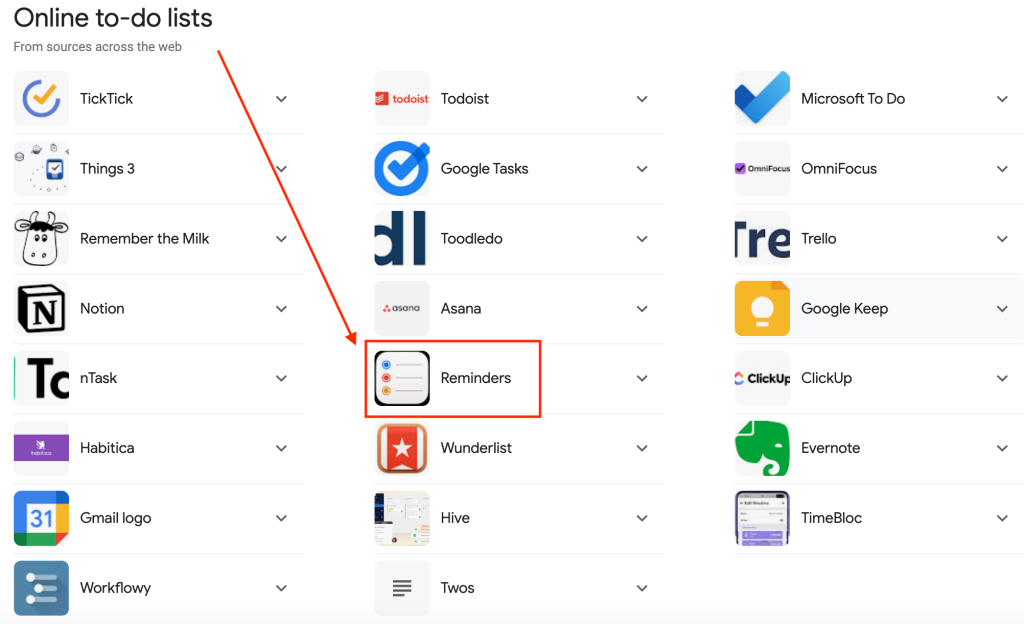The height and width of the screenshot is (624, 1024).
Task: Expand the Toodledo entry chevron
Action: click(642, 239)
